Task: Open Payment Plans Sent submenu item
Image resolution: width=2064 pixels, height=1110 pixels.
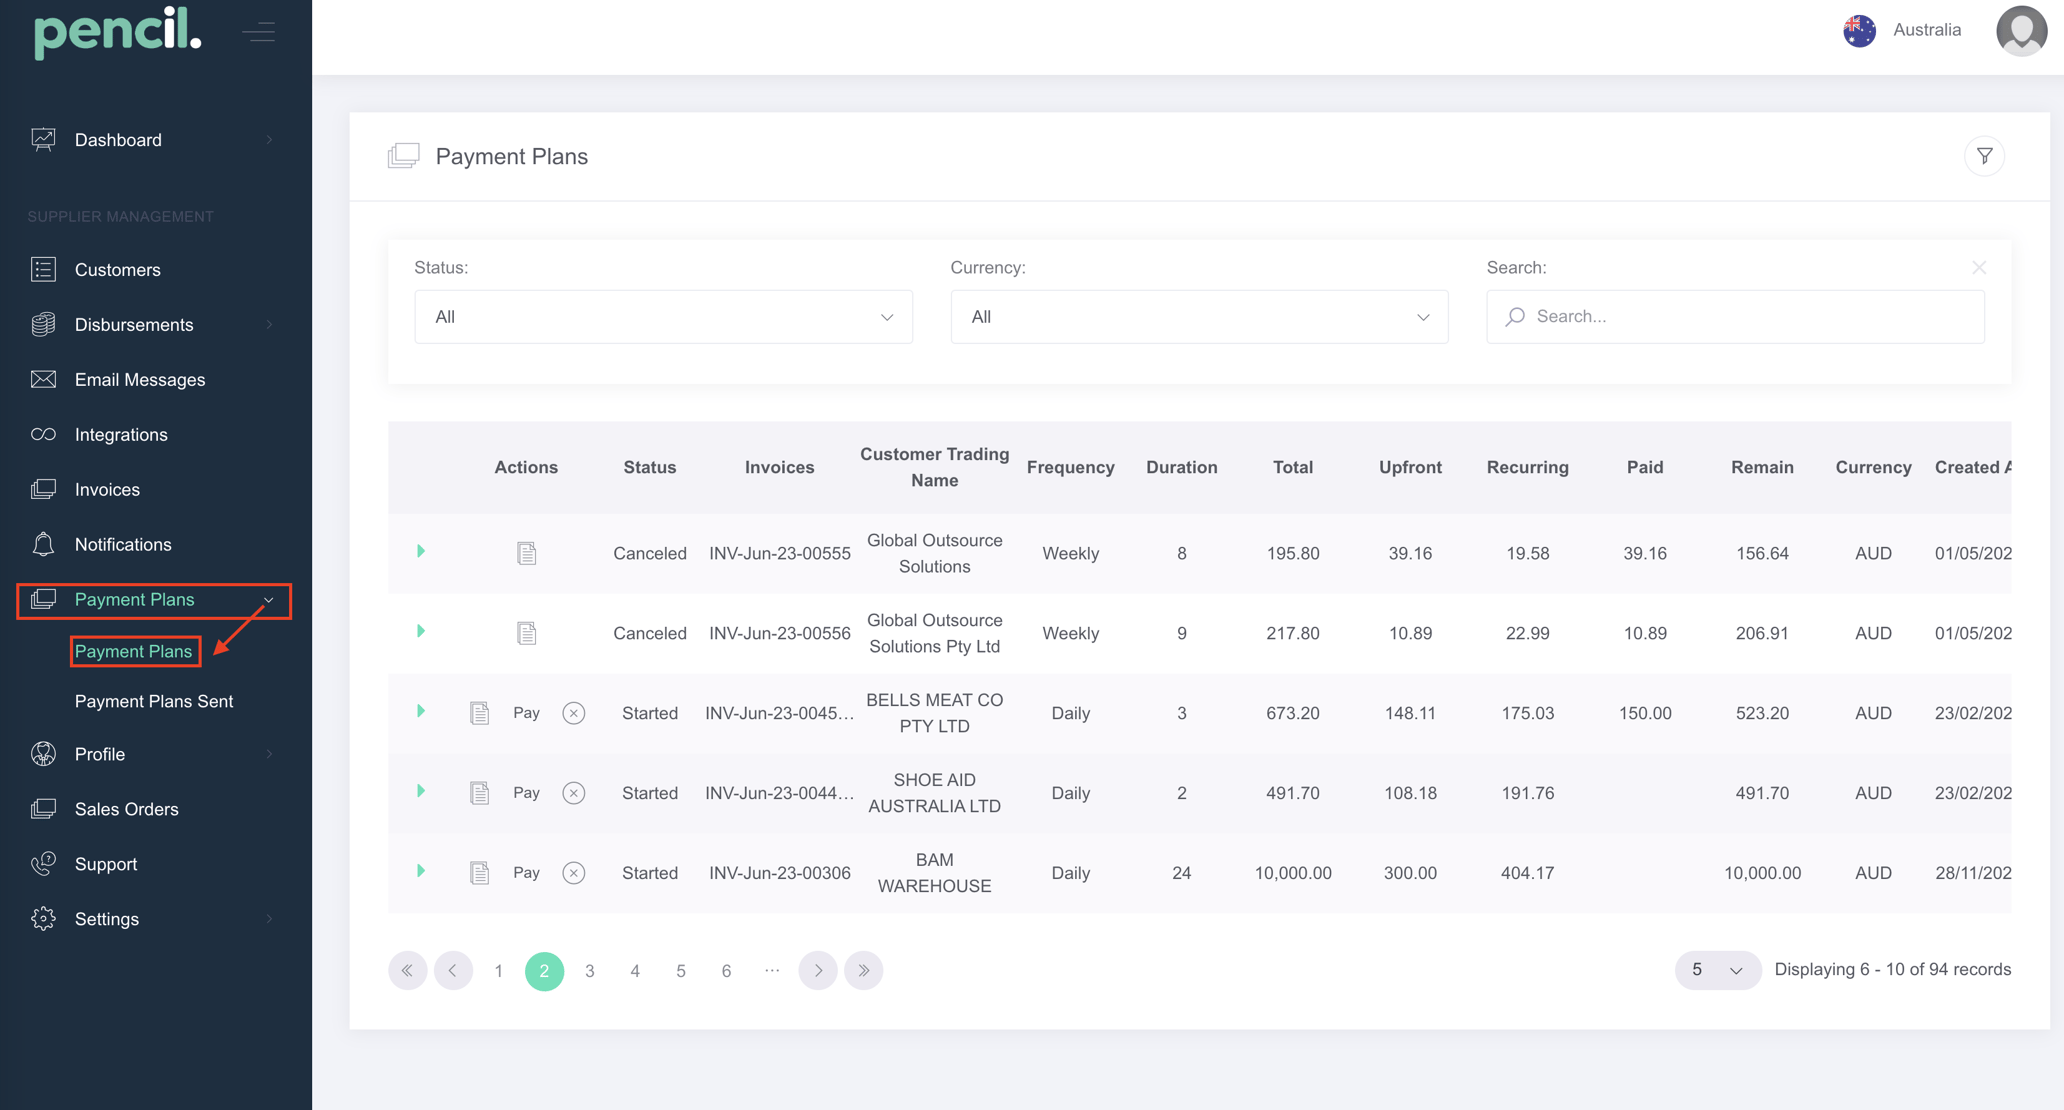Action: pyautogui.click(x=154, y=701)
